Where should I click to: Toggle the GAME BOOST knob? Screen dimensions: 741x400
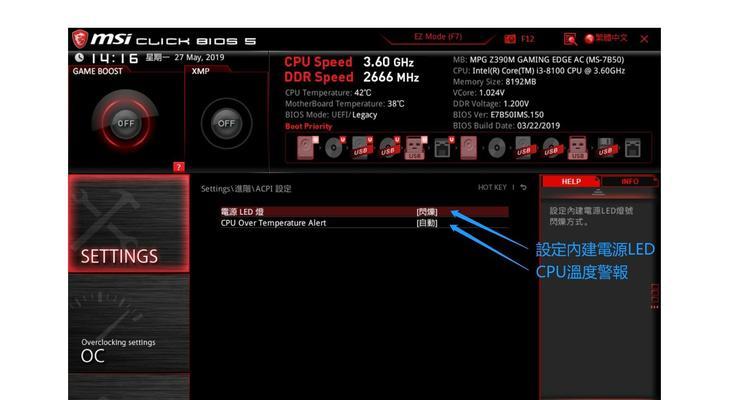pos(125,123)
